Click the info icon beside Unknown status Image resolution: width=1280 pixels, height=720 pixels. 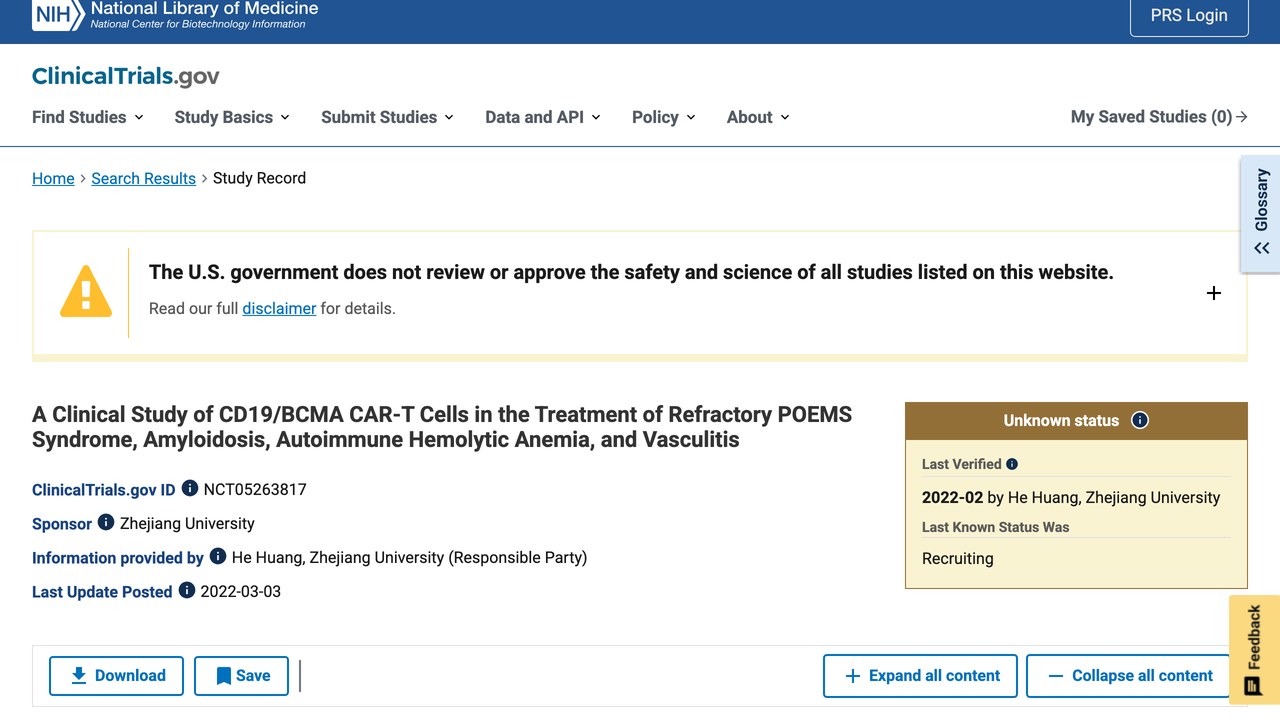(1140, 420)
